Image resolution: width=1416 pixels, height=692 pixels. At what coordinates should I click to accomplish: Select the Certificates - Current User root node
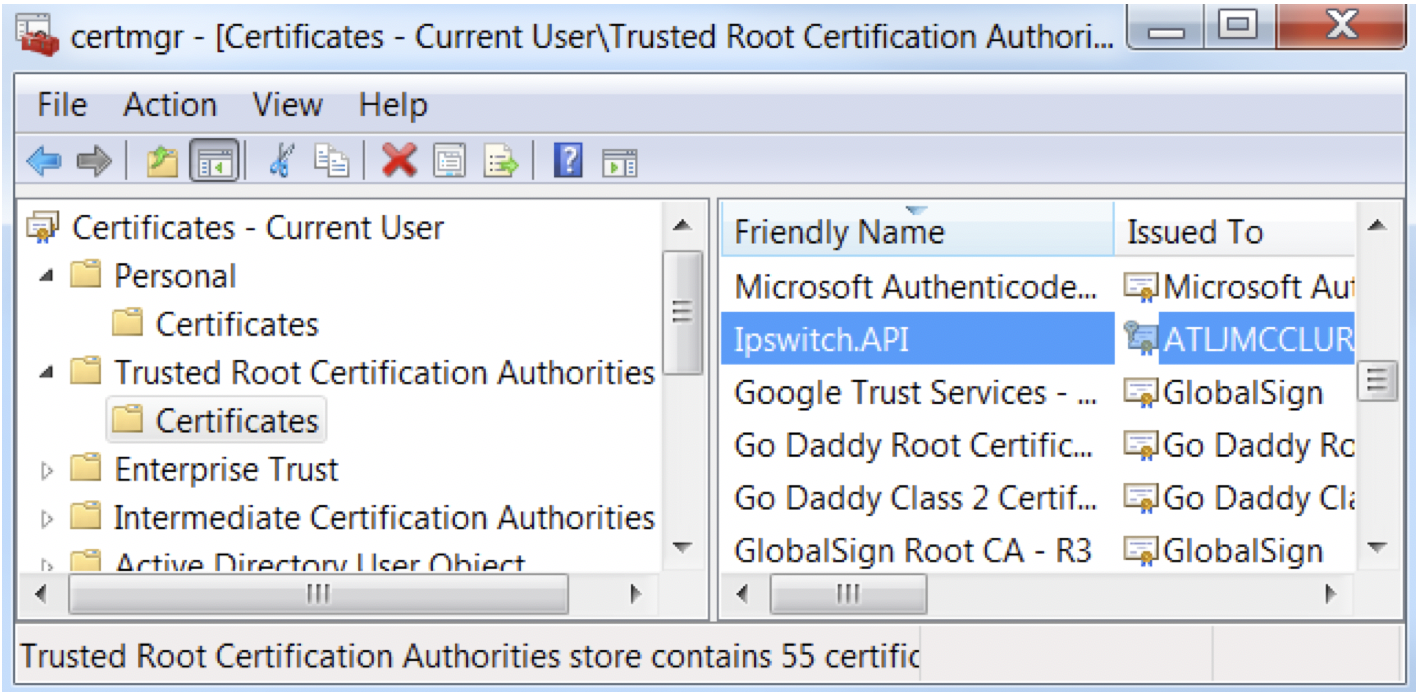(x=258, y=227)
